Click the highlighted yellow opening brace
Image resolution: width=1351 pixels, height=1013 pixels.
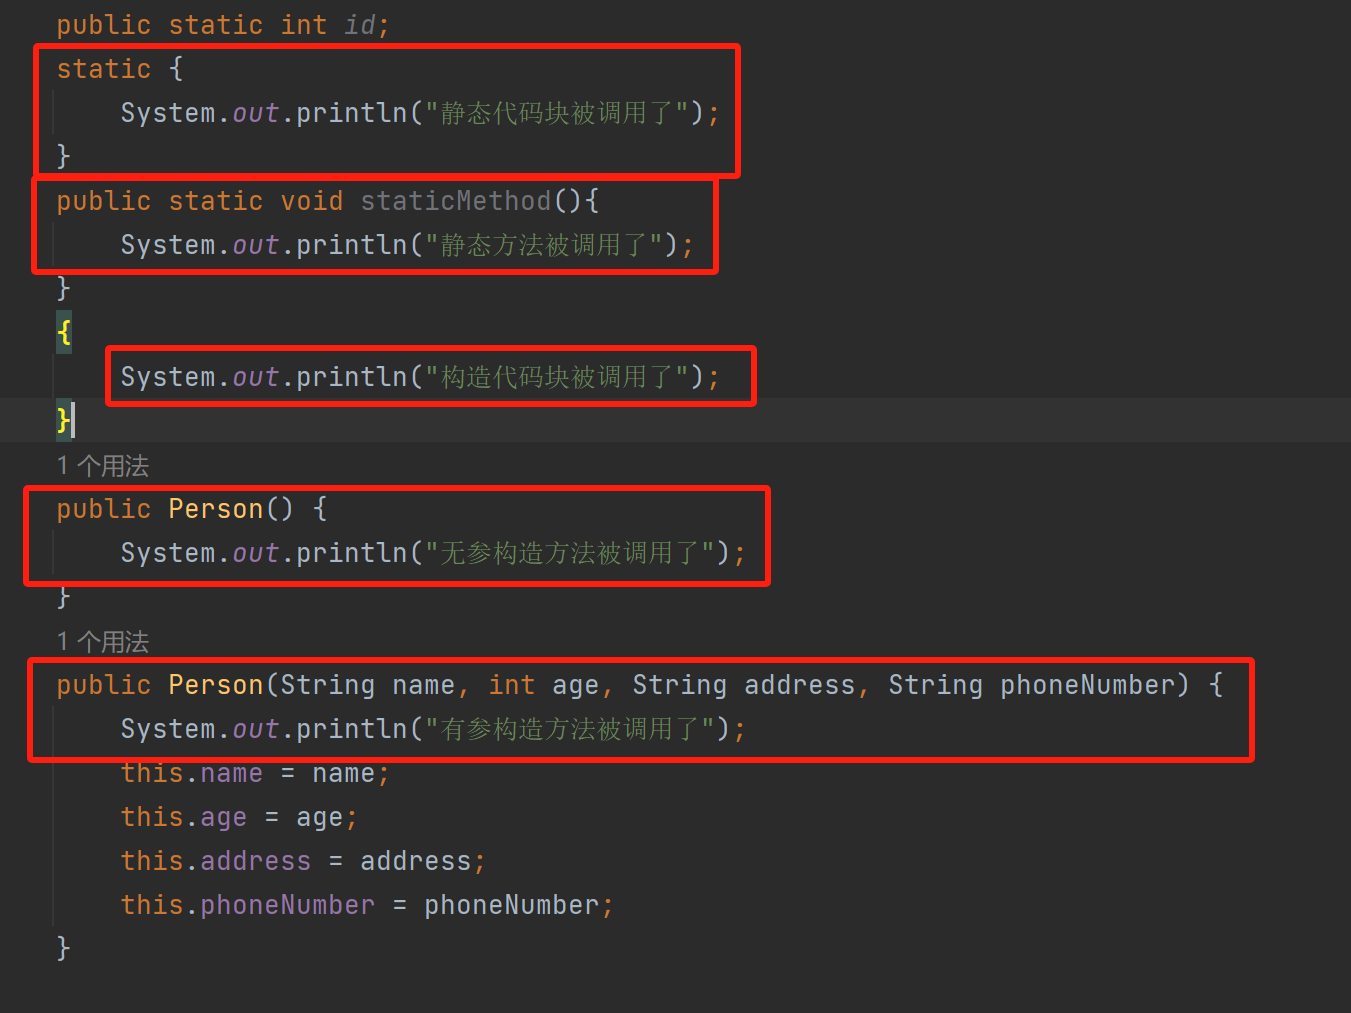tap(64, 332)
